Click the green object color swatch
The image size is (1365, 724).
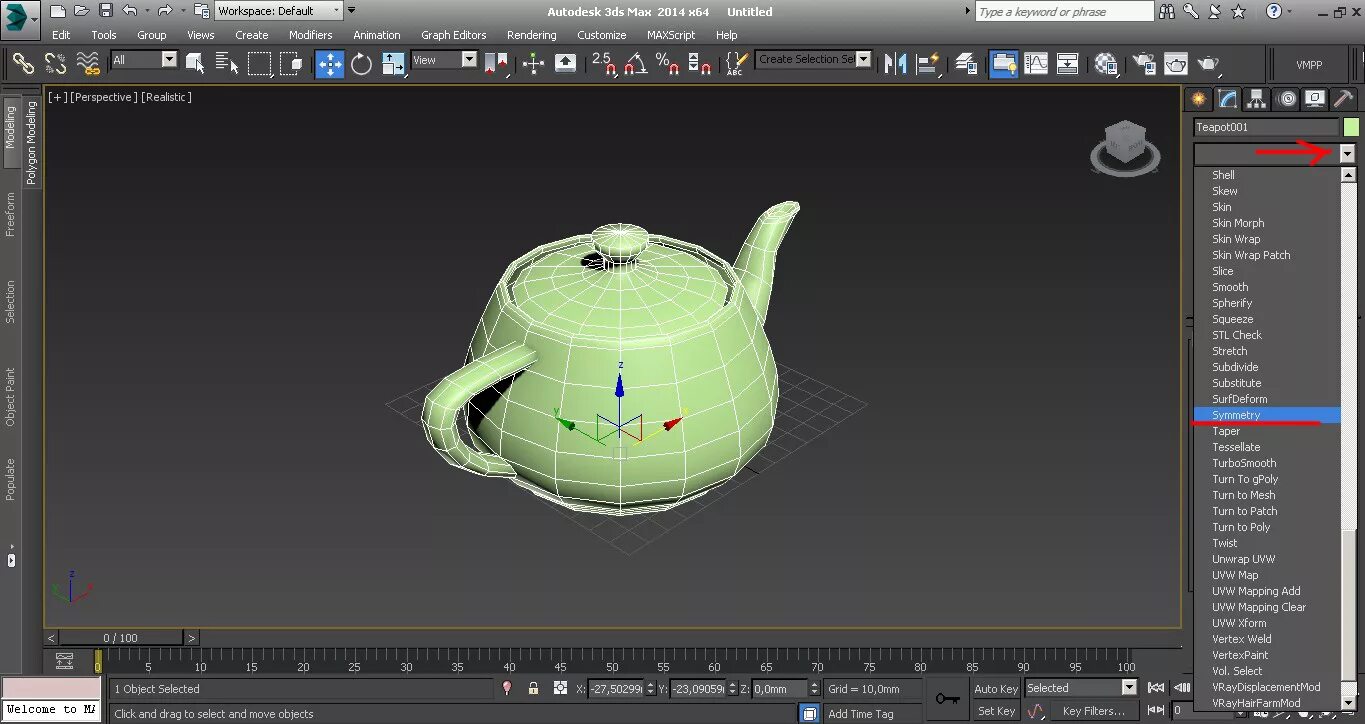click(x=1351, y=127)
